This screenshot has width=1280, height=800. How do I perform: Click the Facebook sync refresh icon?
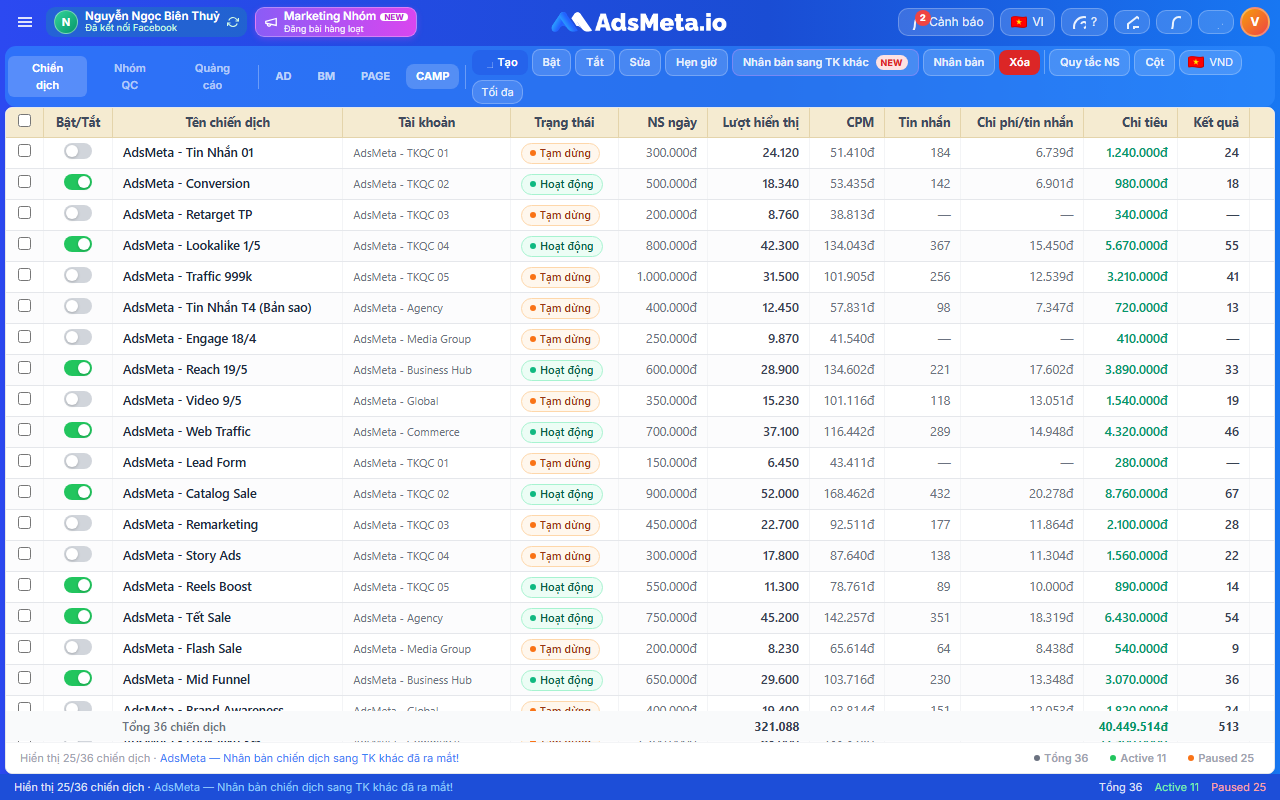click(x=233, y=22)
